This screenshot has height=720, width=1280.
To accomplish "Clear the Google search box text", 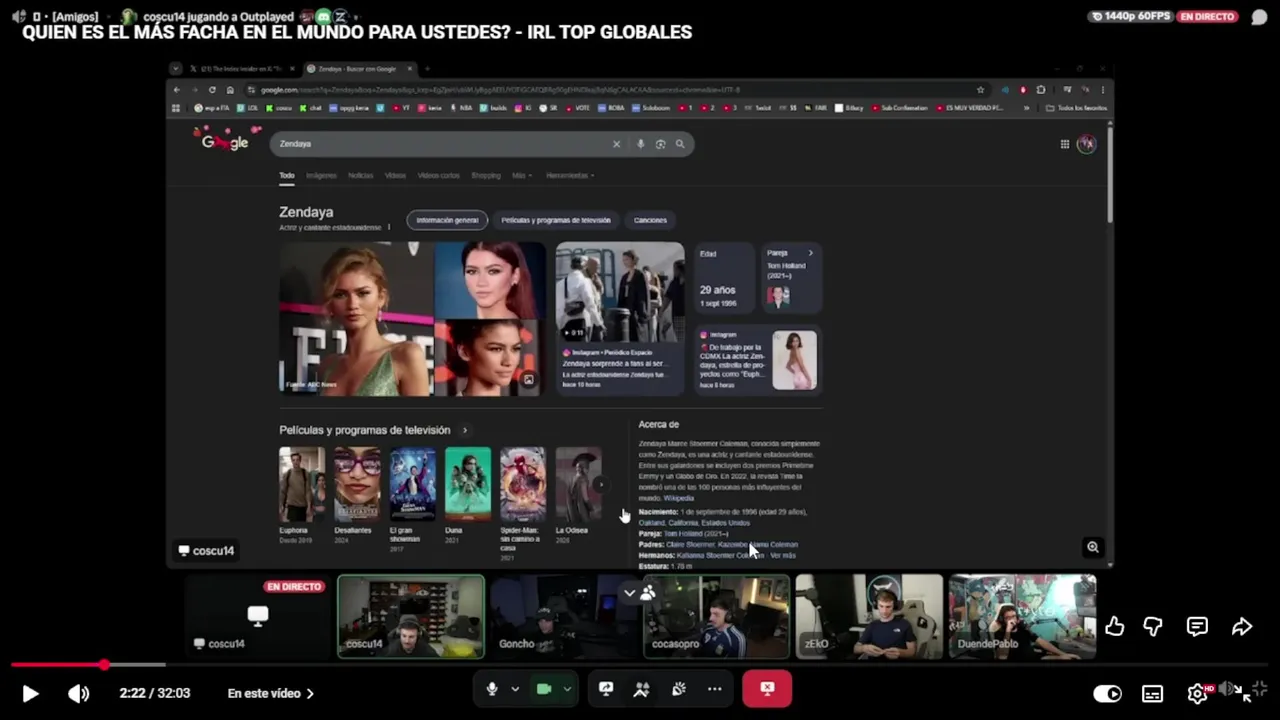I will pyautogui.click(x=616, y=144).
